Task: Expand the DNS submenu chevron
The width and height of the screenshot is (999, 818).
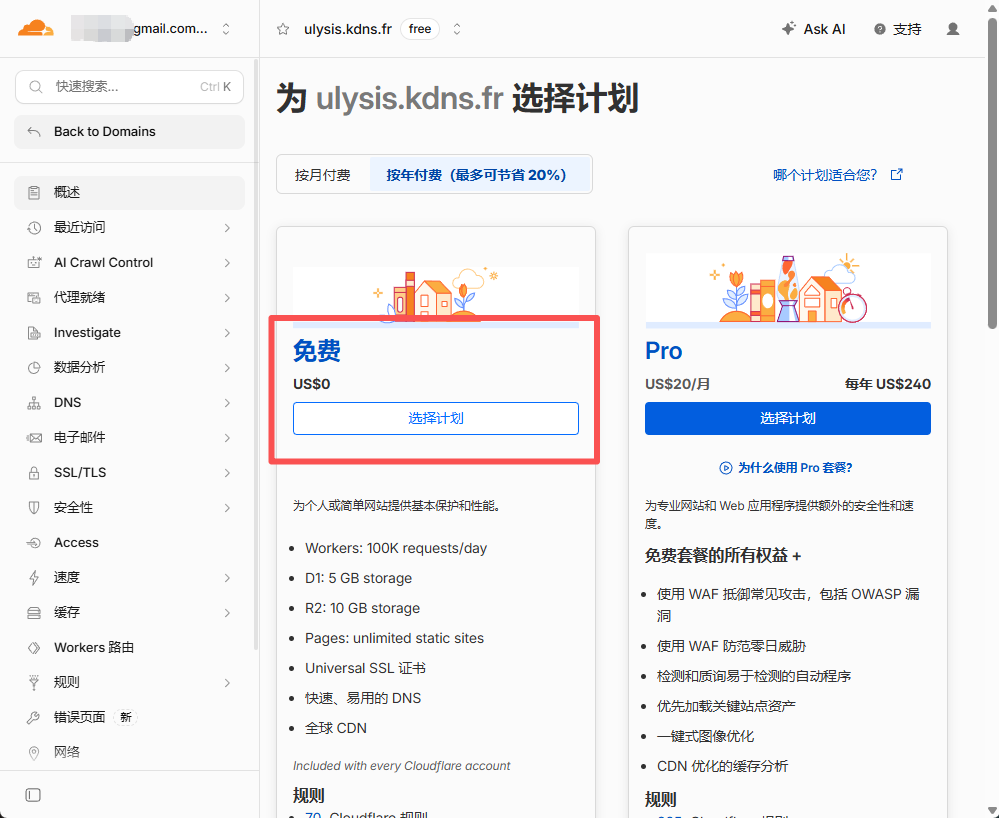Action: [227, 403]
